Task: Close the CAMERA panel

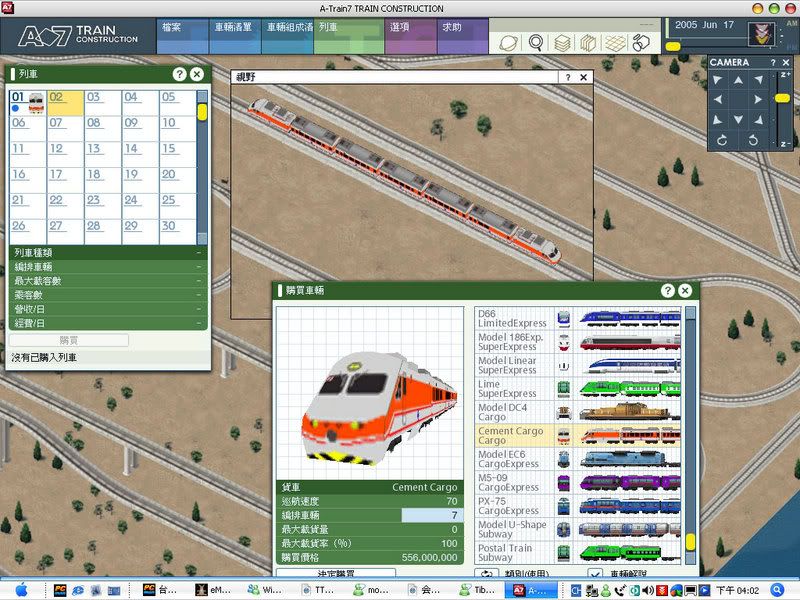Action: (786, 62)
